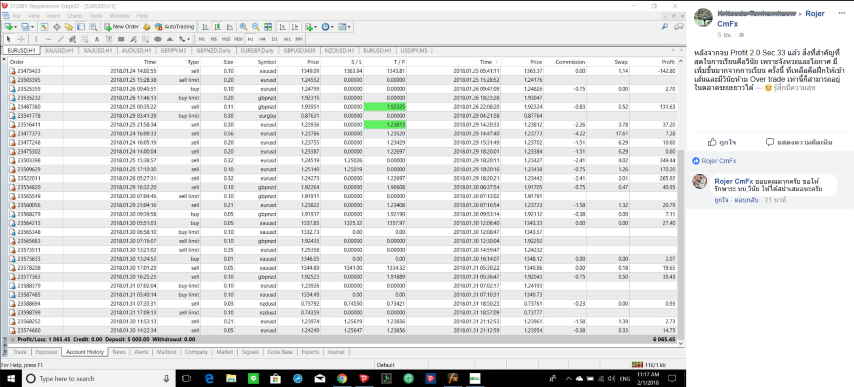Open the Strategy Tester magnifier icon
Image resolution: width=854 pixels, height=387 pixels.
click(93, 27)
